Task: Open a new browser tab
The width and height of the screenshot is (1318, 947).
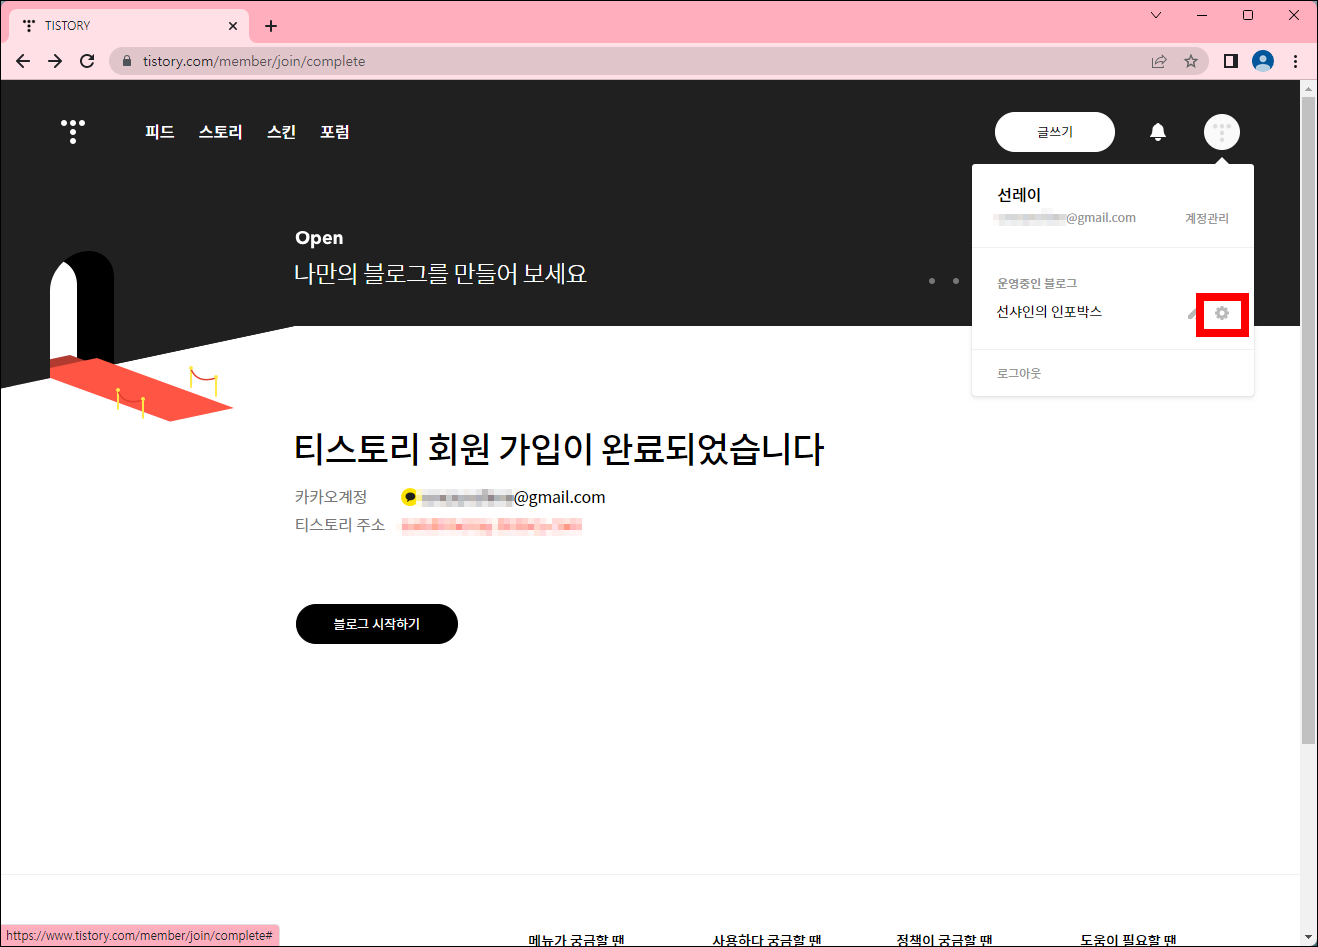Action: (x=271, y=26)
